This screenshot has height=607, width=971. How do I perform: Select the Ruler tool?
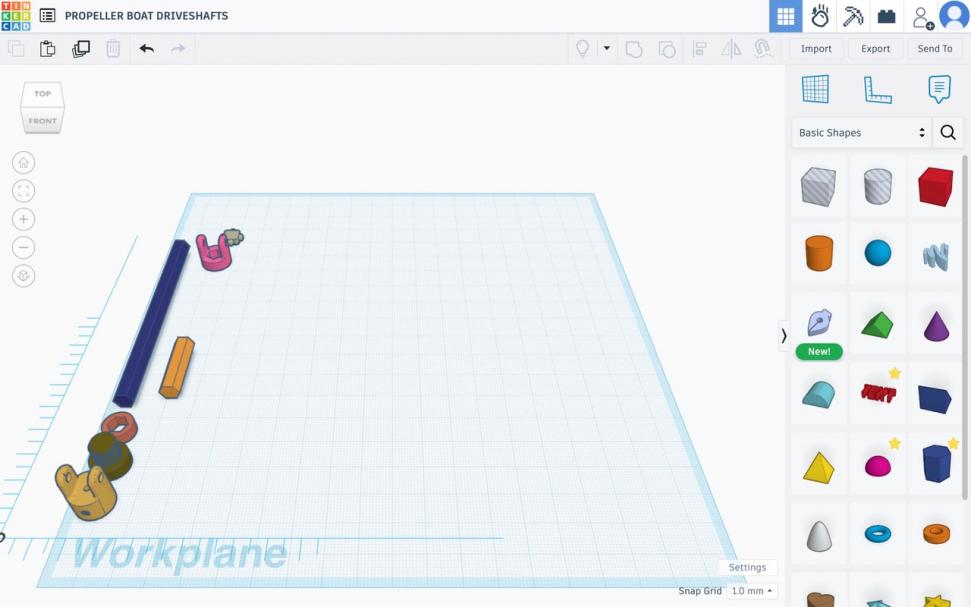(x=877, y=89)
